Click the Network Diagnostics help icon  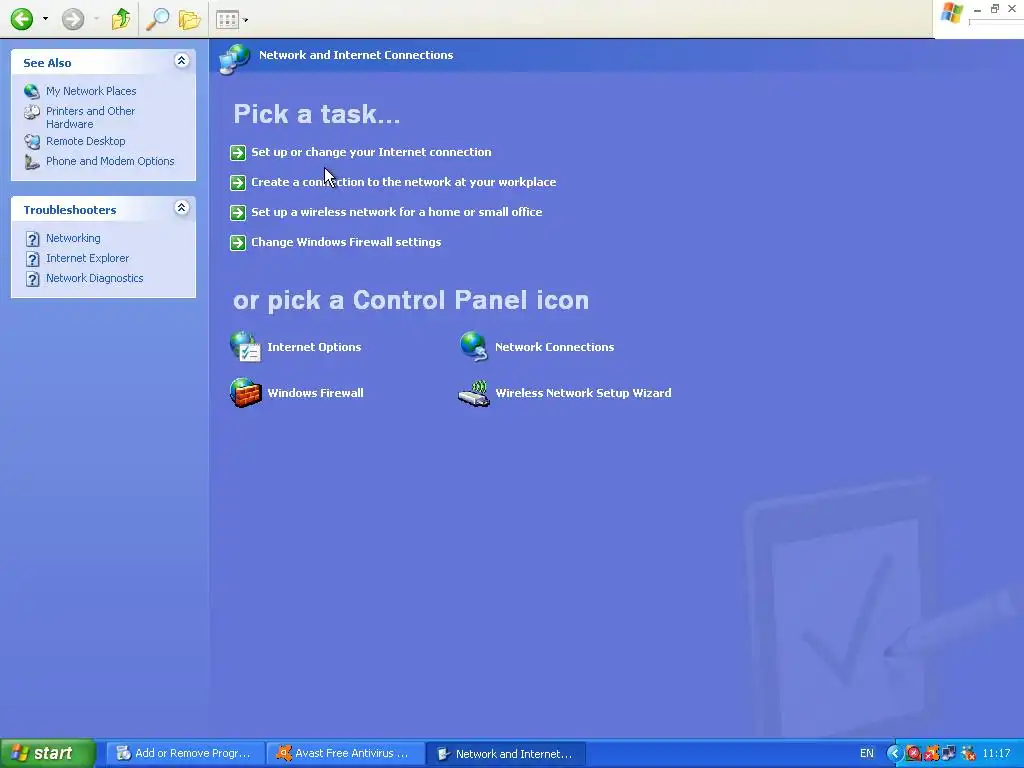tap(32, 279)
